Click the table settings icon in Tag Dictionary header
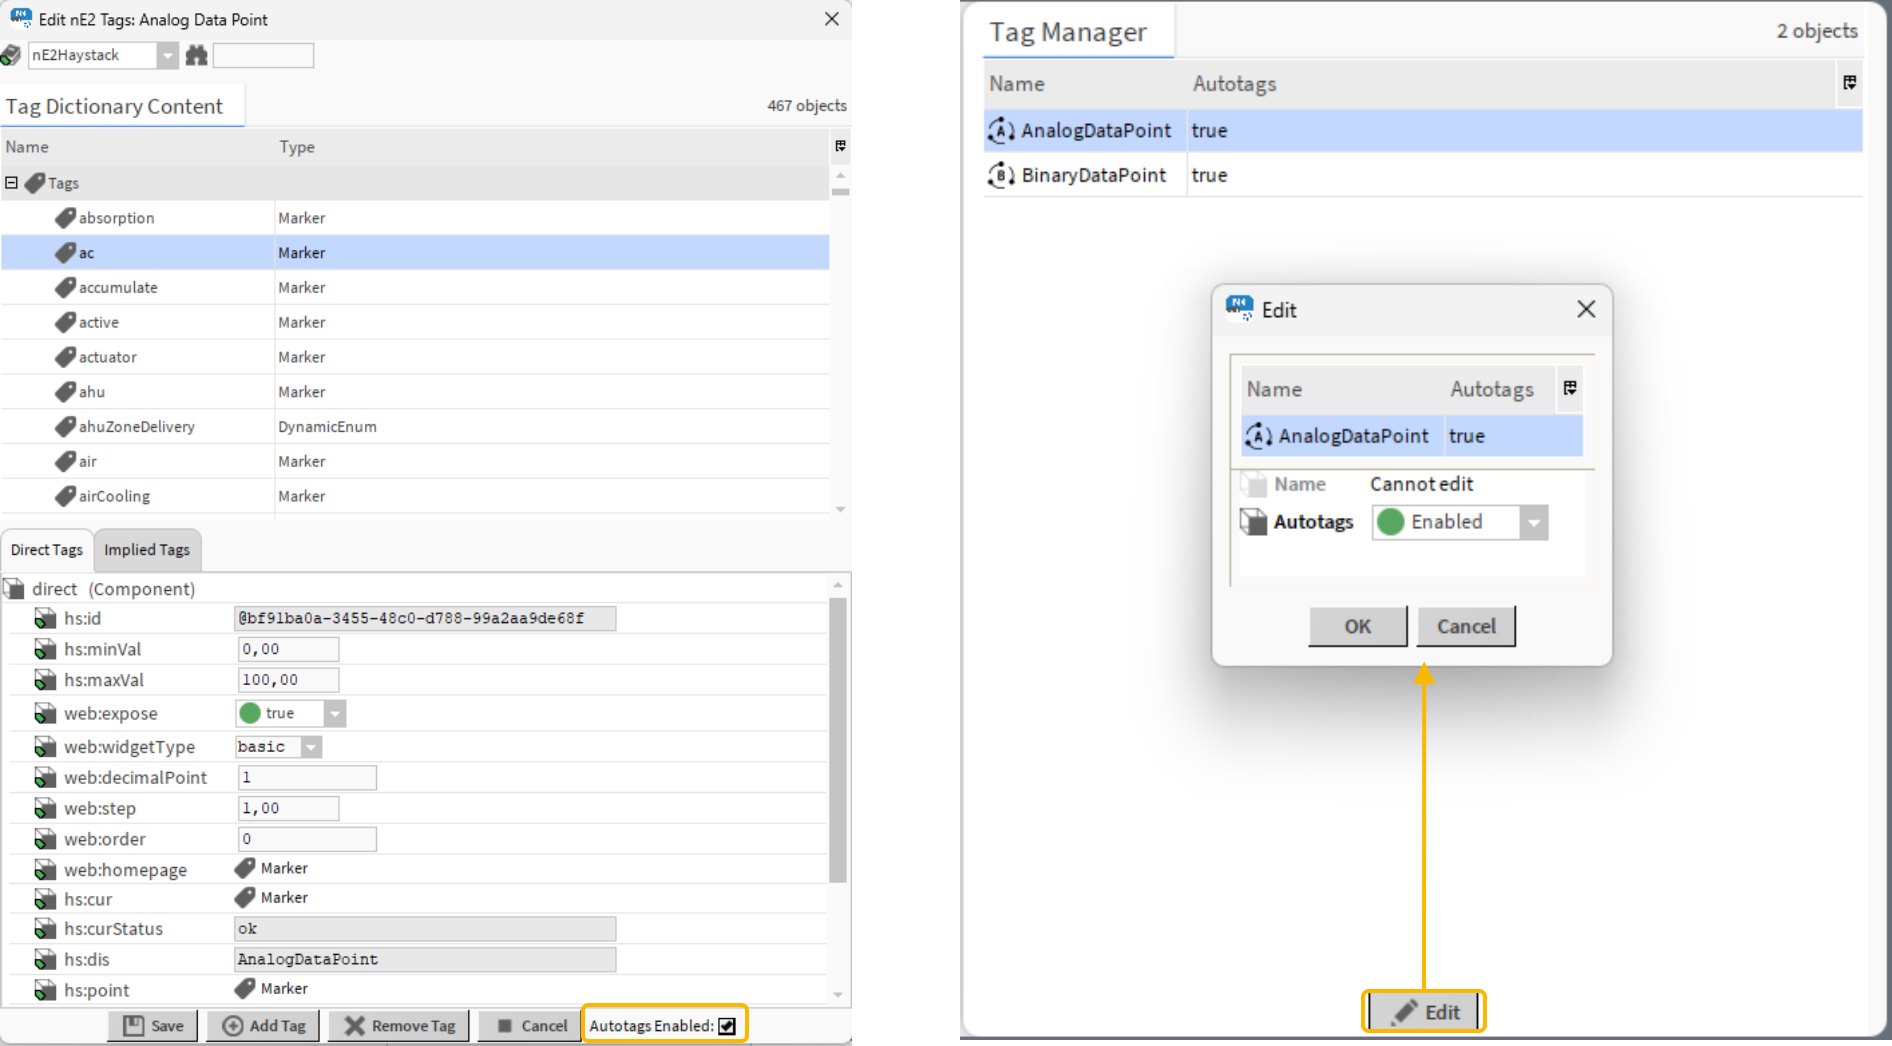The height and width of the screenshot is (1046, 1892). point(840,147)
